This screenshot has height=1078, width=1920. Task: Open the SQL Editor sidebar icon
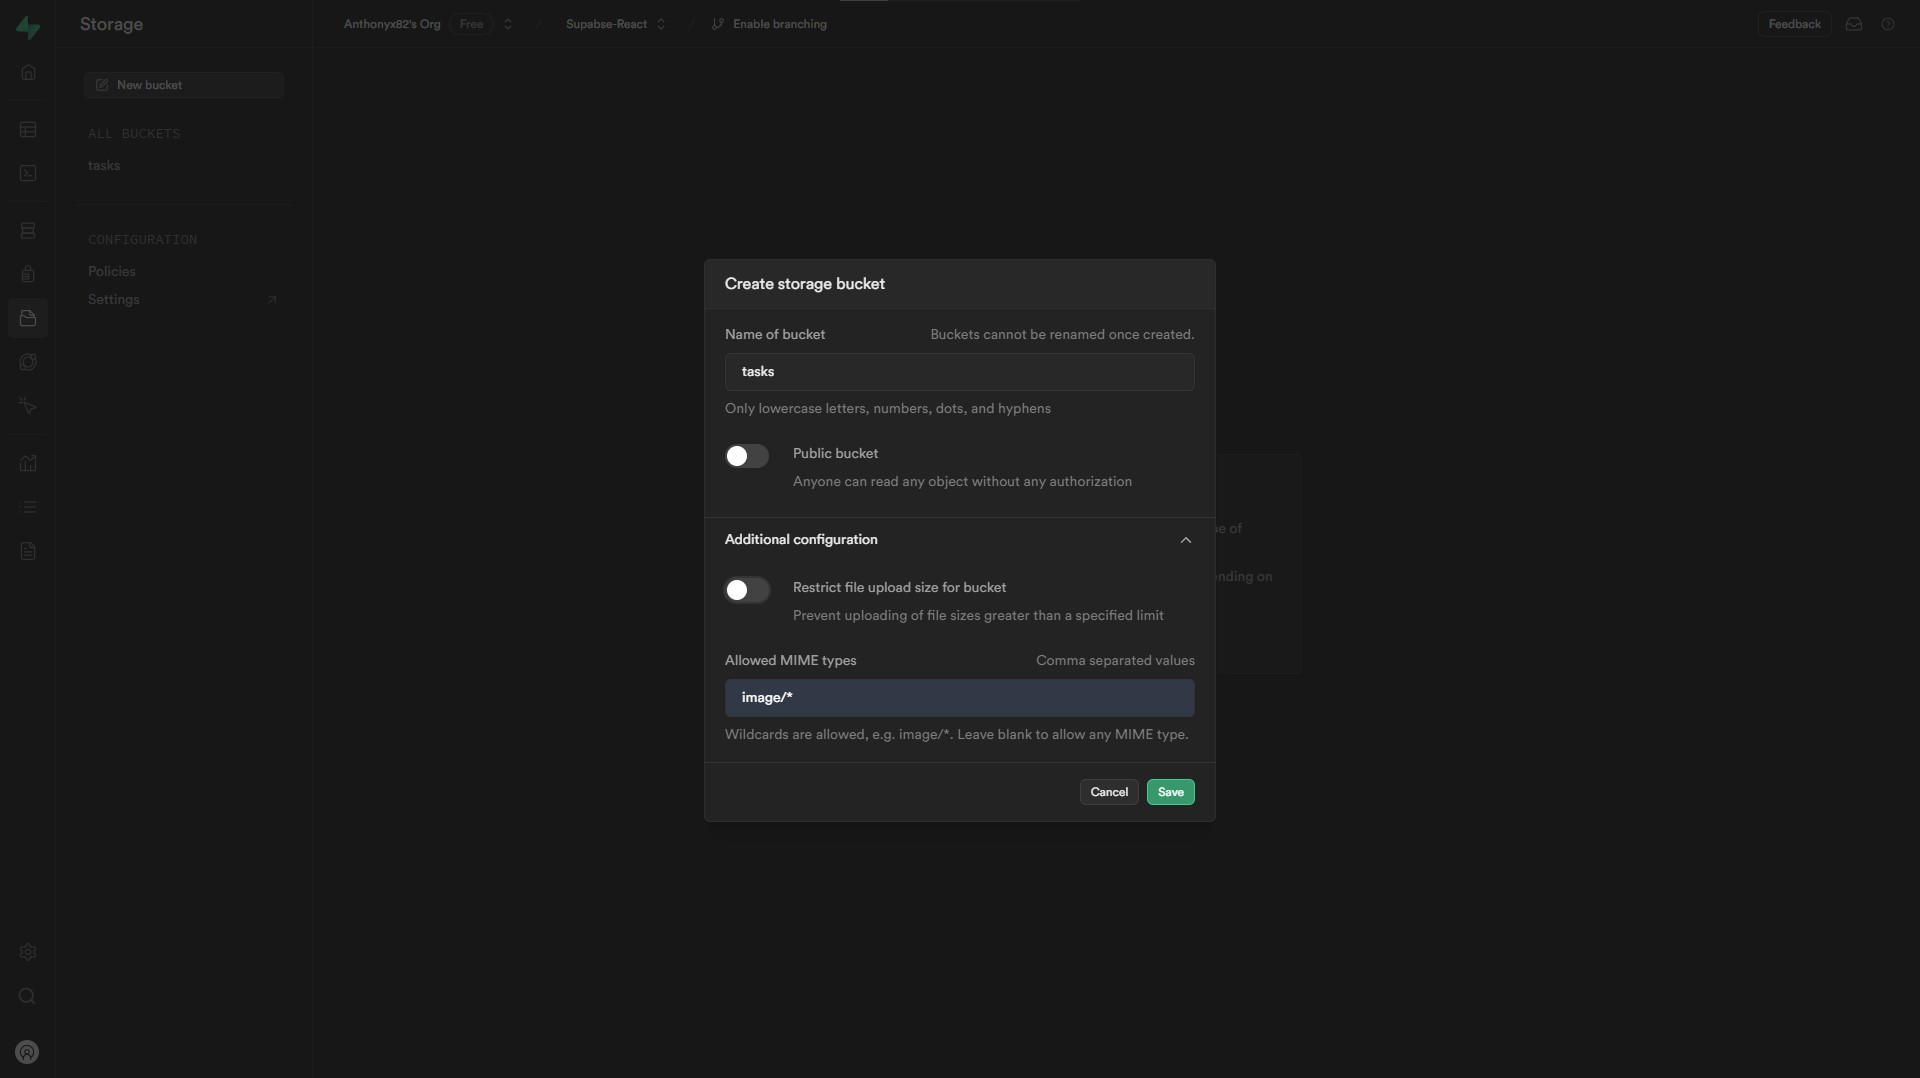coord(28,174)
